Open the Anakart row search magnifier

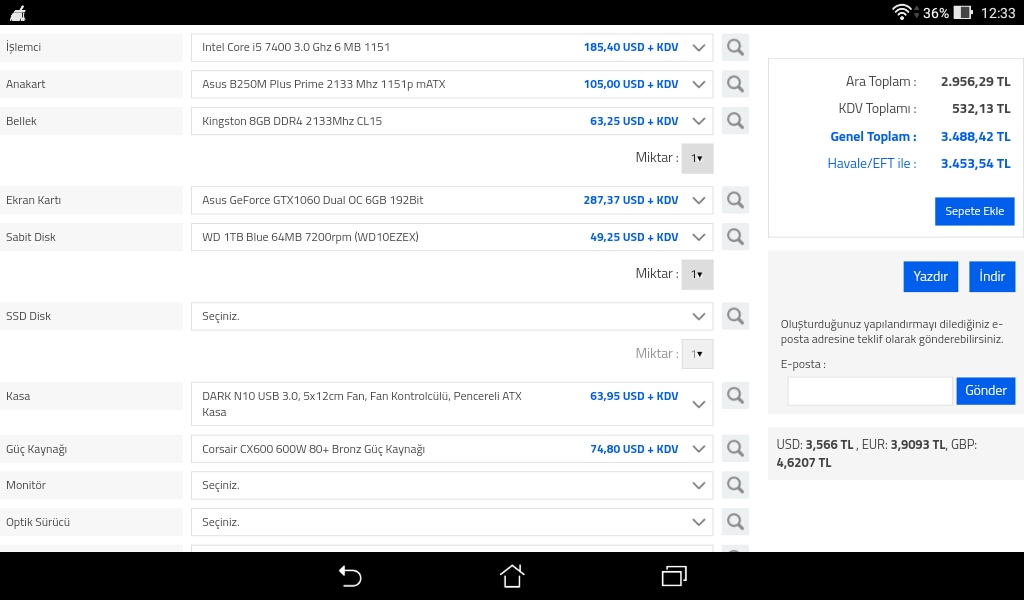click(x=735, y=84)
